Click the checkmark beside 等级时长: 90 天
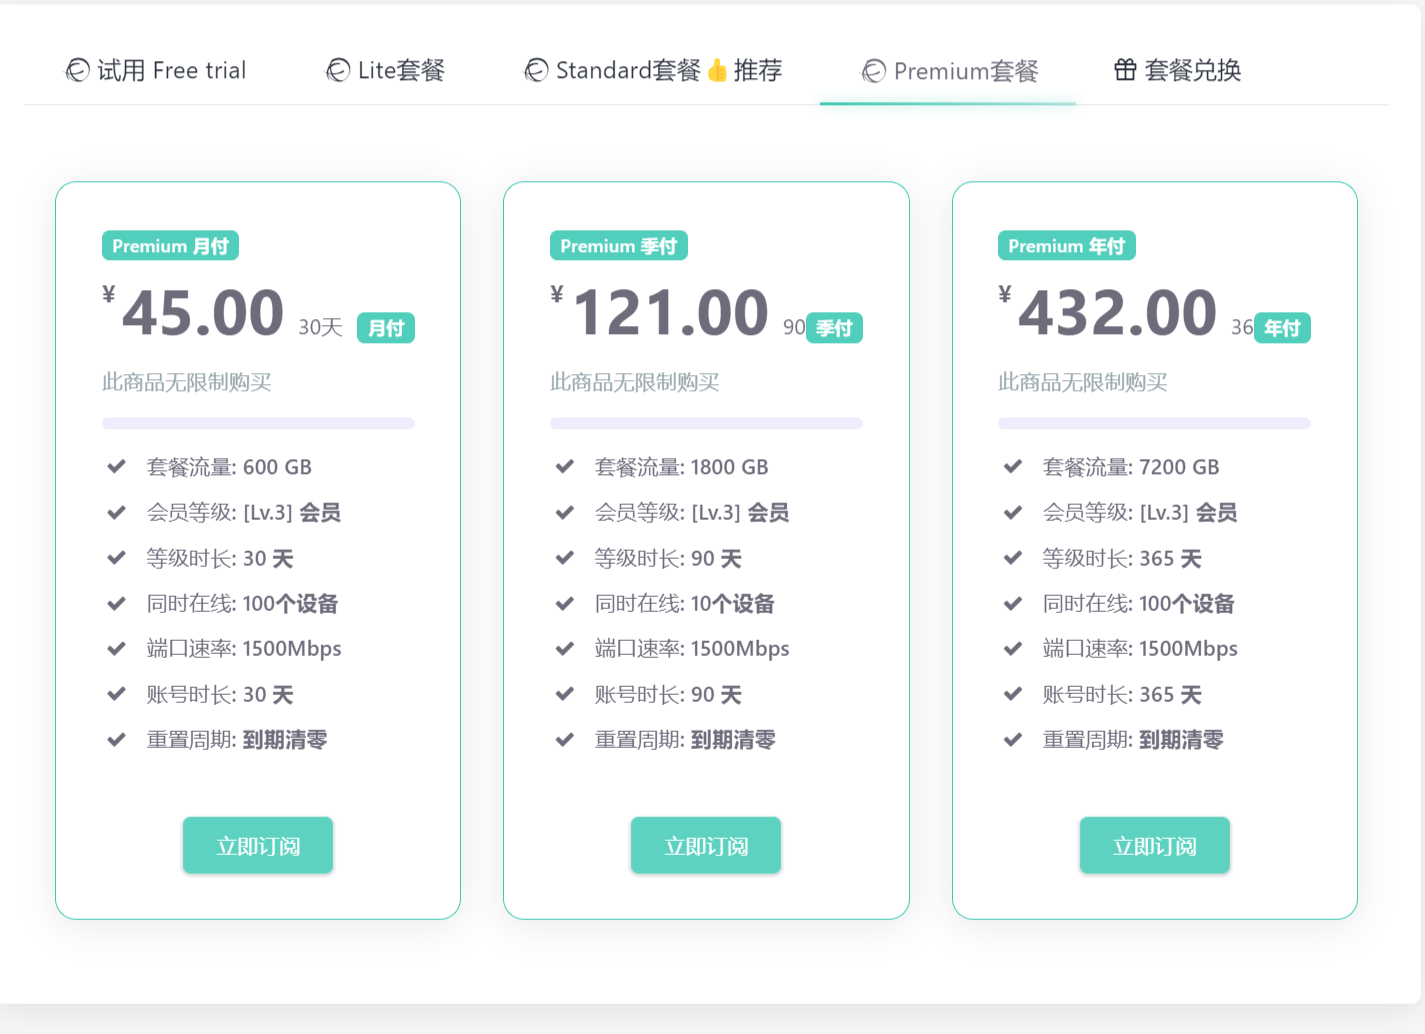 564,558
